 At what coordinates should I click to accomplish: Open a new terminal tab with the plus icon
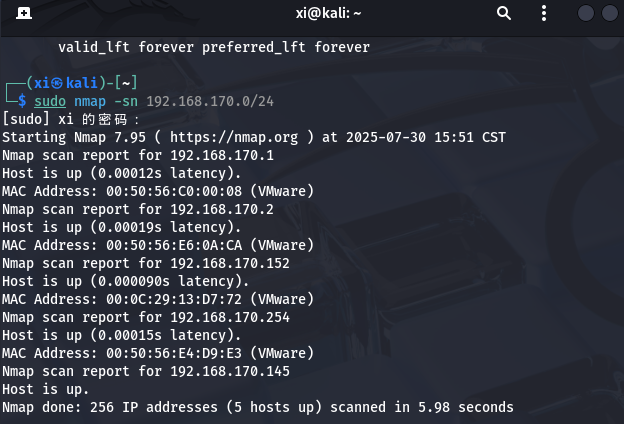coord(24,13)
